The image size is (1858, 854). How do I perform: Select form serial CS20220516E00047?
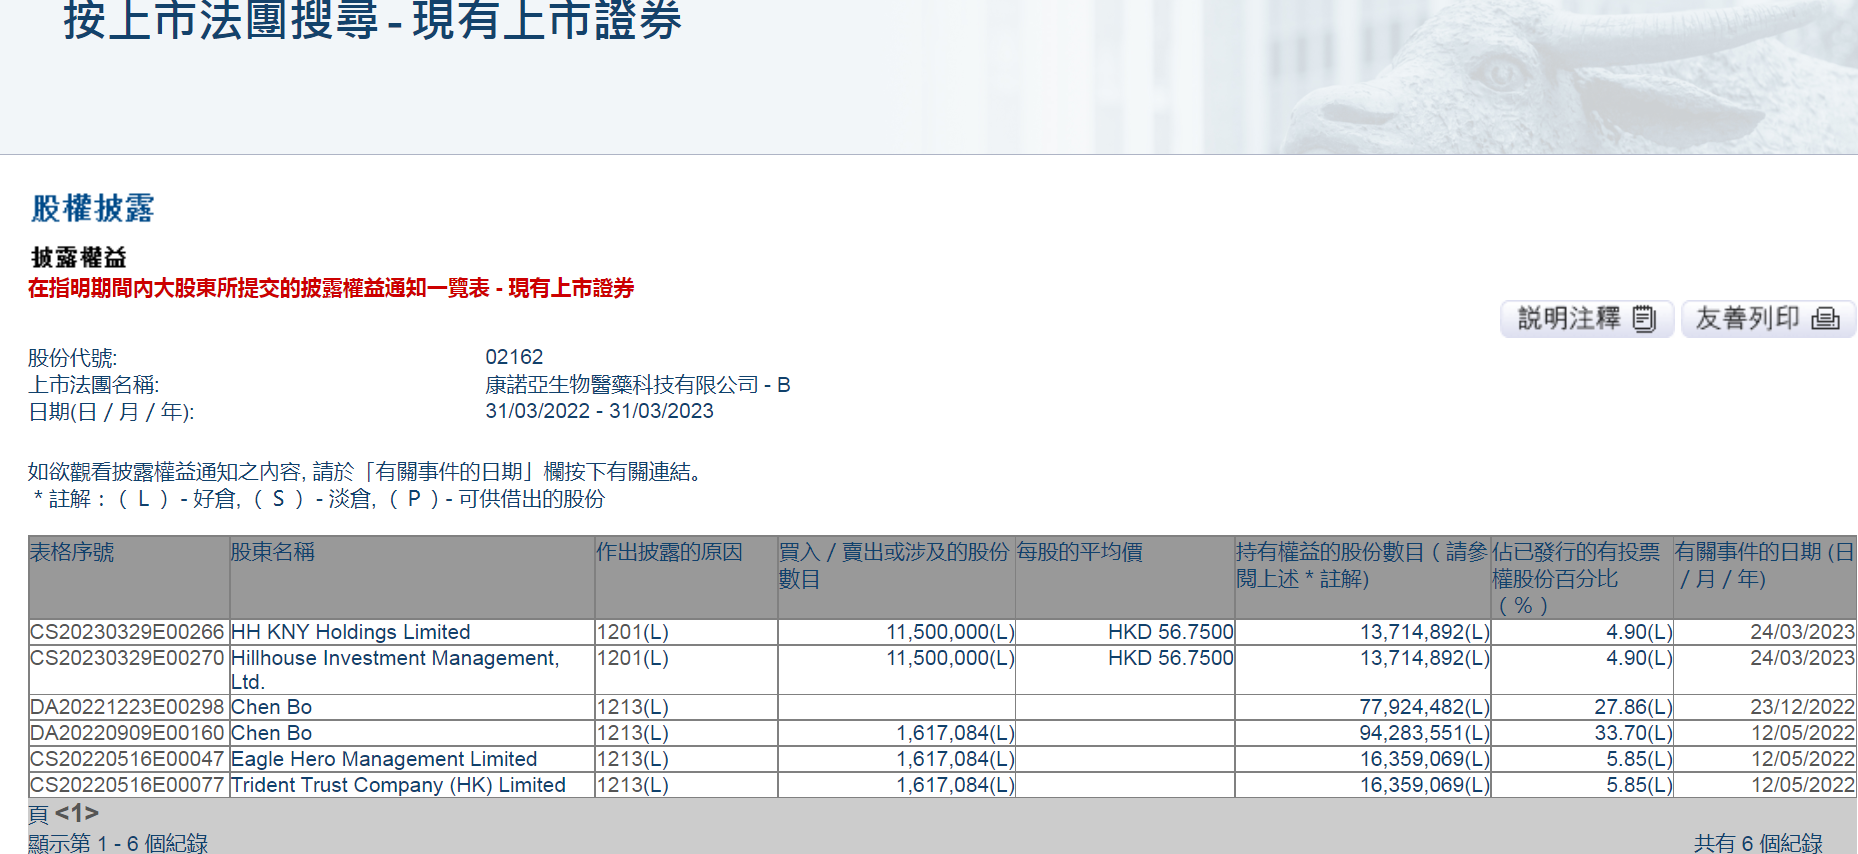click(127, 759)
